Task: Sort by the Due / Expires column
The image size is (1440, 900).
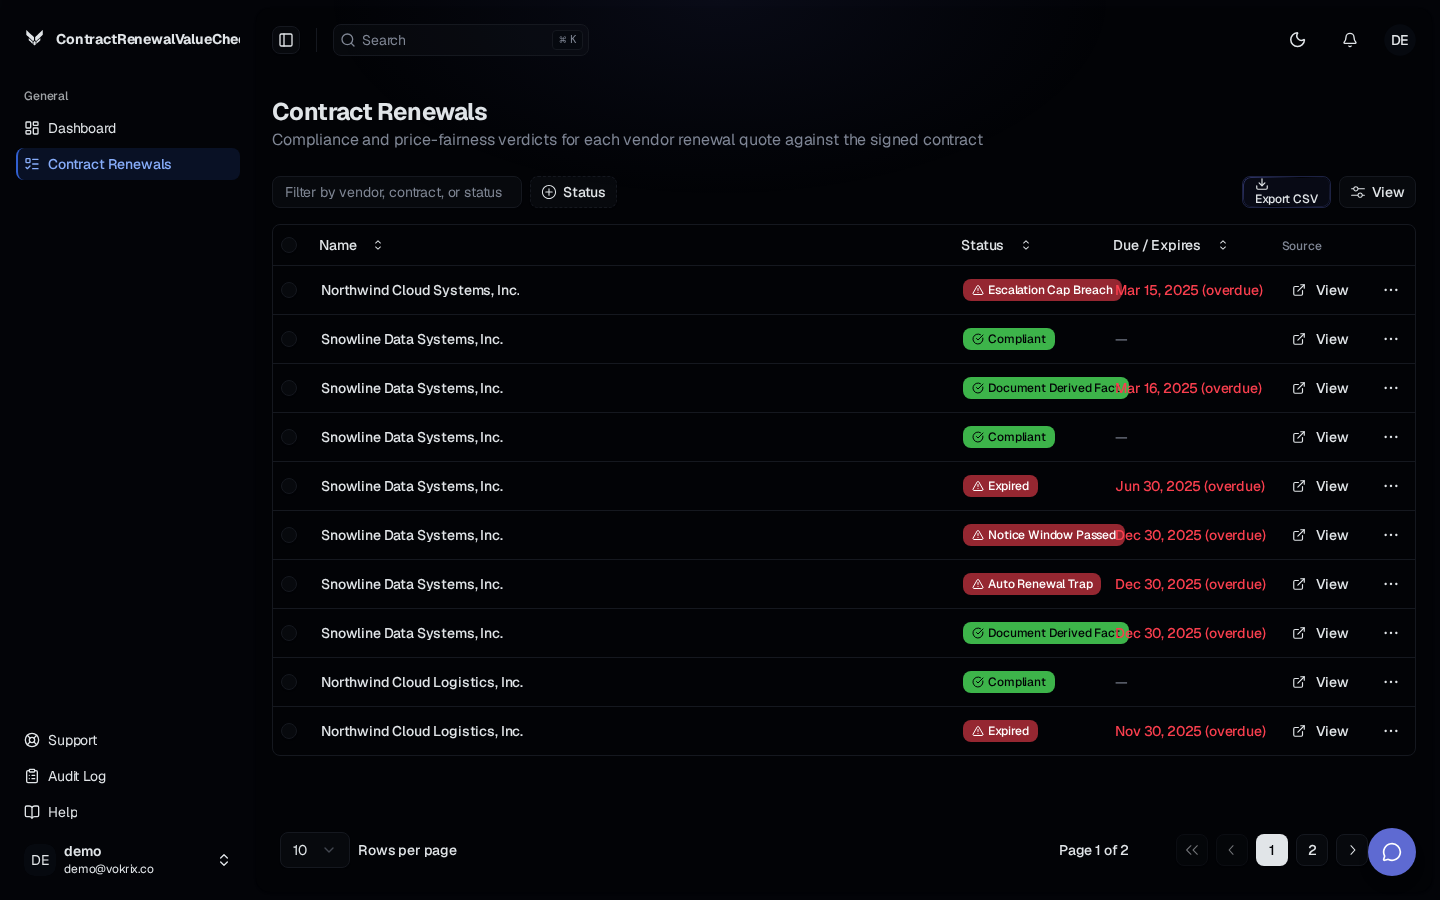Action: [1170, 245]
